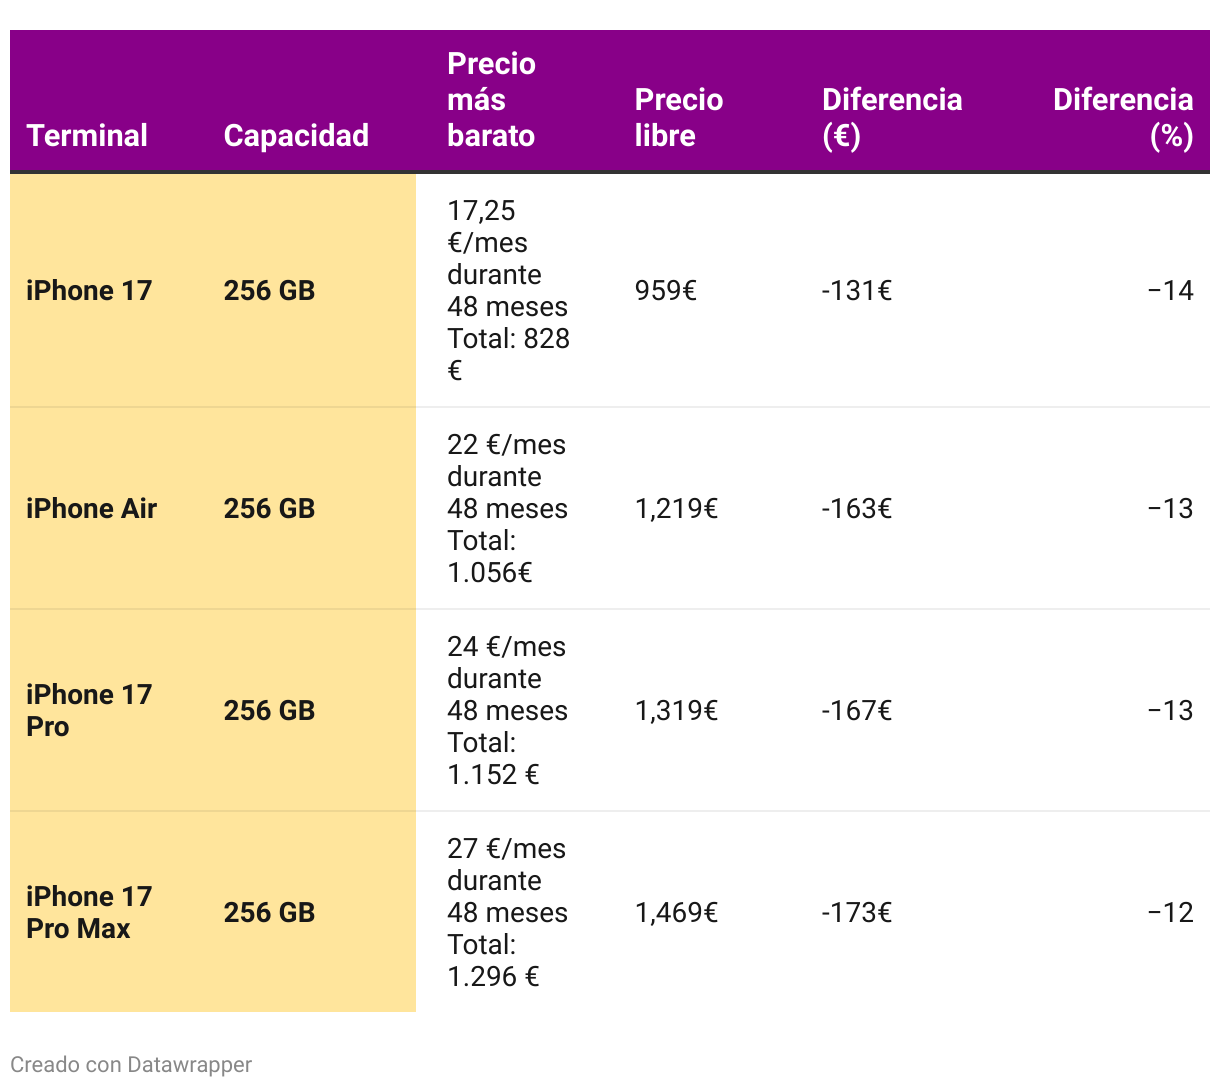Click the -131€ difference value
The height and width of the screenshot is (1088, 1220).
point(856,290)
